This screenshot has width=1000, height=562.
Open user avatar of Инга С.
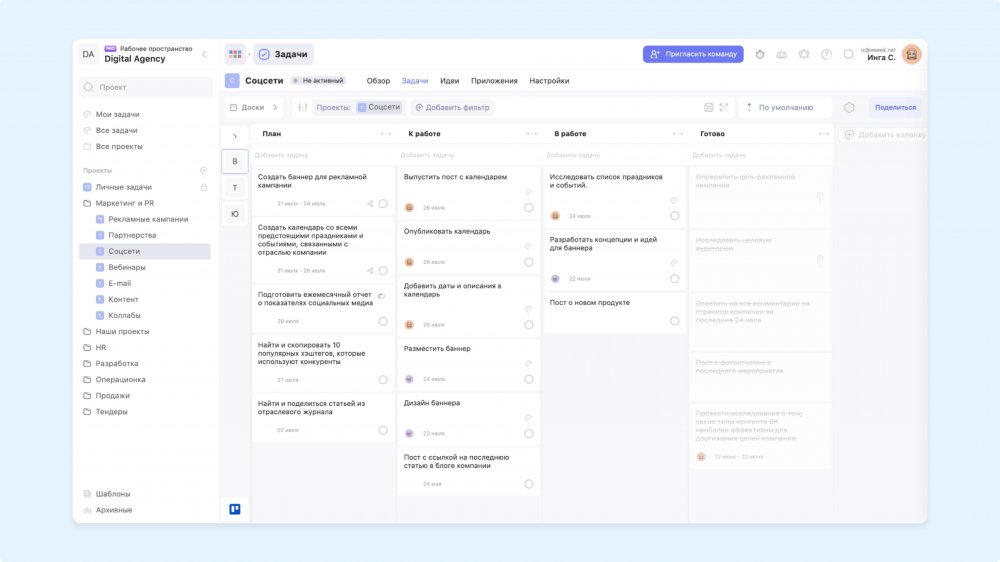911,54
